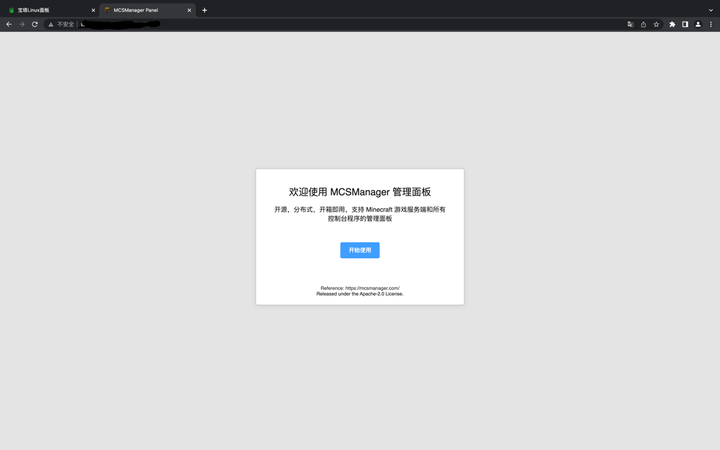Open the mcsmanager.com reference link
Image resolution: width=720 pixels, height=450 pixels.
pyautogui.click(x=372, y=288)
